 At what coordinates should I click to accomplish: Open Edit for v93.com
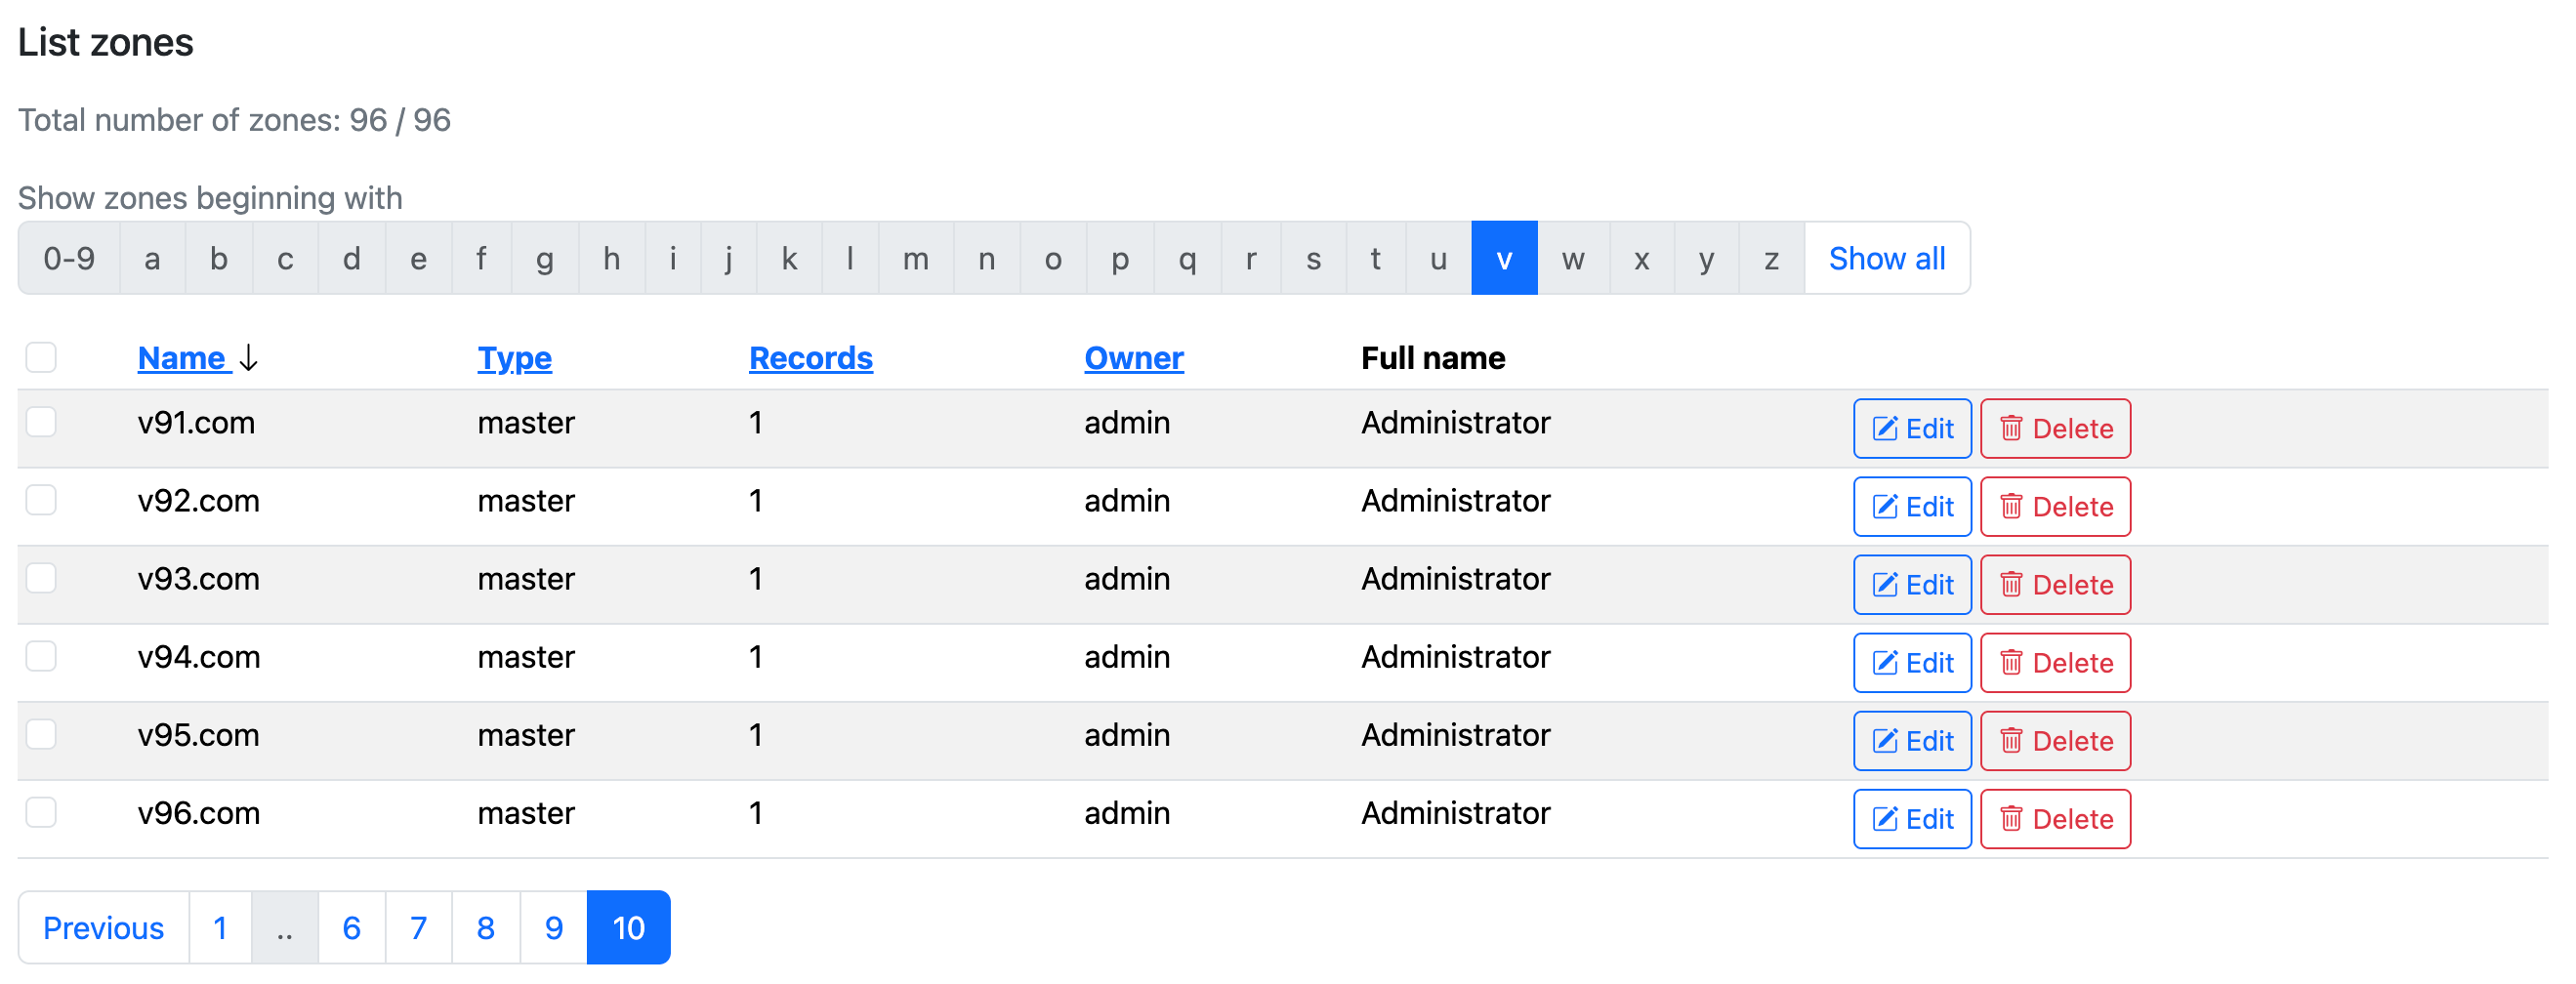click(1911, 584)
